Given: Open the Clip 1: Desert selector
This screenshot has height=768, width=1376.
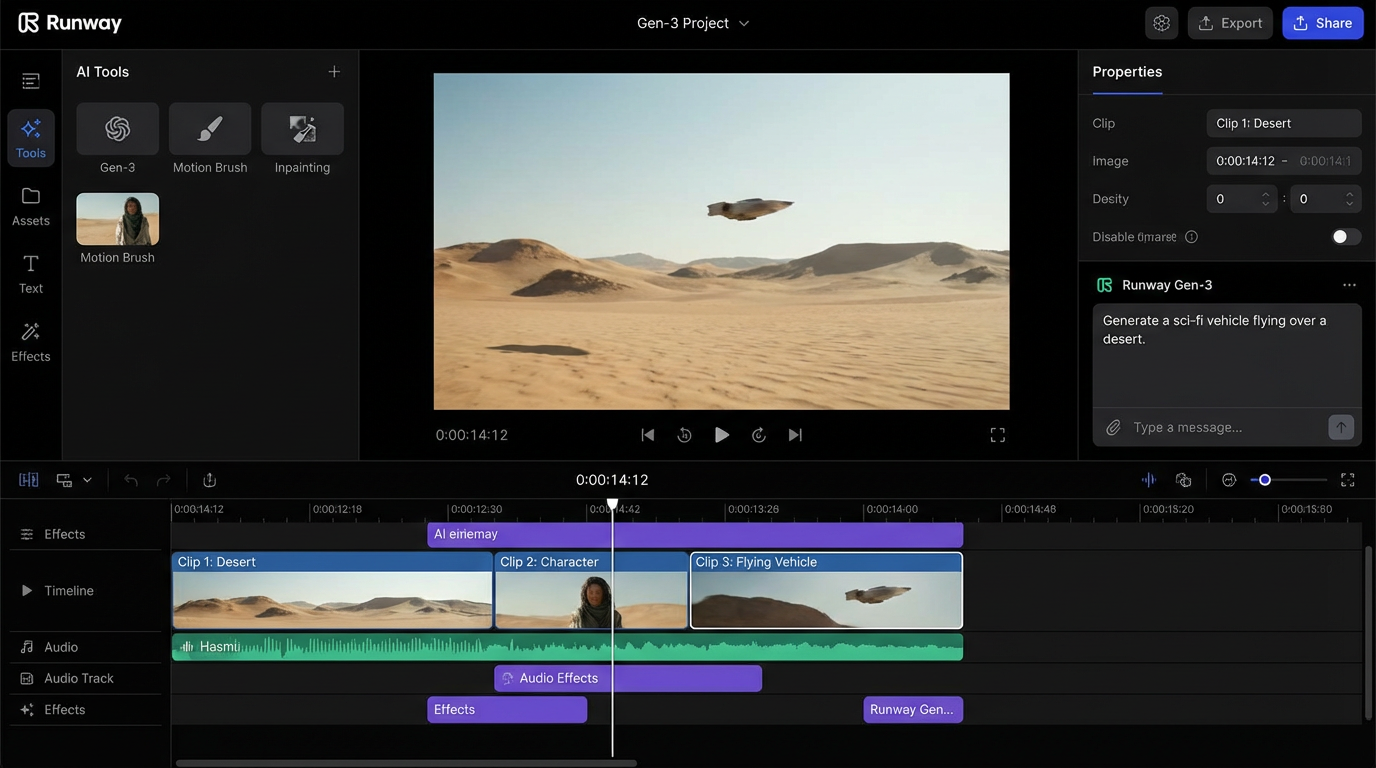Looking at the screenshot, I should 1283,123.
